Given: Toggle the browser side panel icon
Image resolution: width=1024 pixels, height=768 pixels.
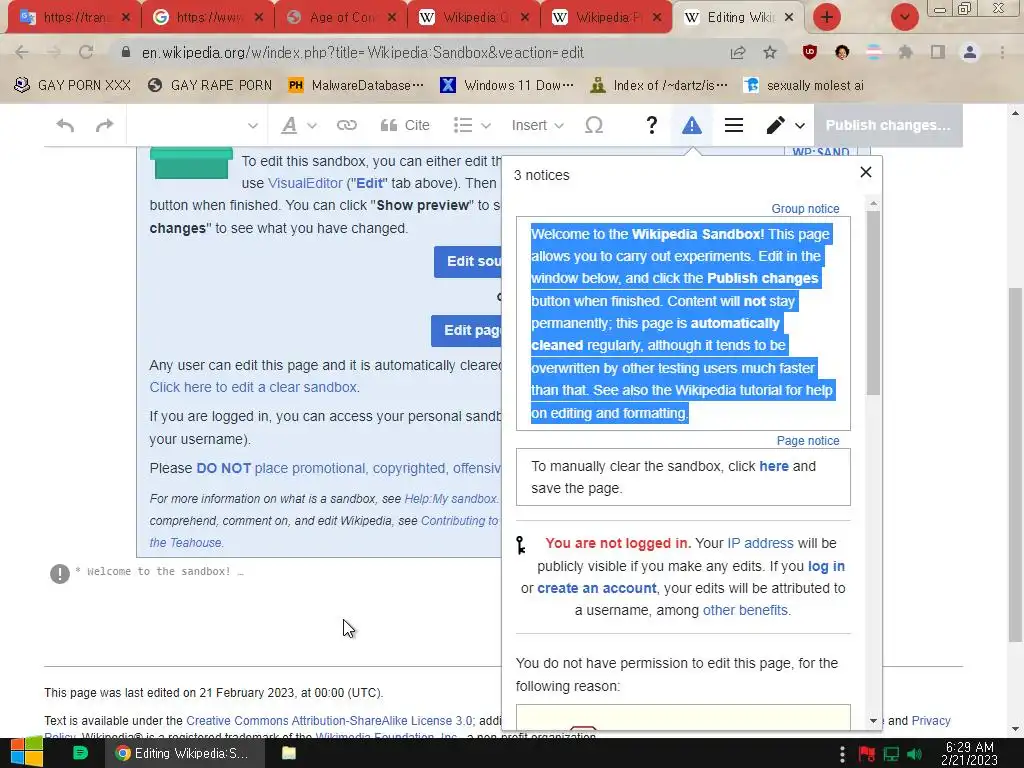Looking at the screenshot, I should (938, 52).
